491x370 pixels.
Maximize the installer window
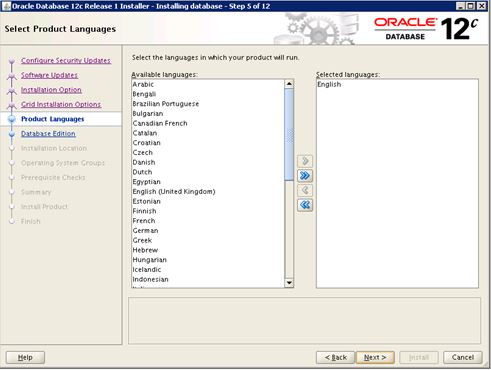(x=471, y=6)
